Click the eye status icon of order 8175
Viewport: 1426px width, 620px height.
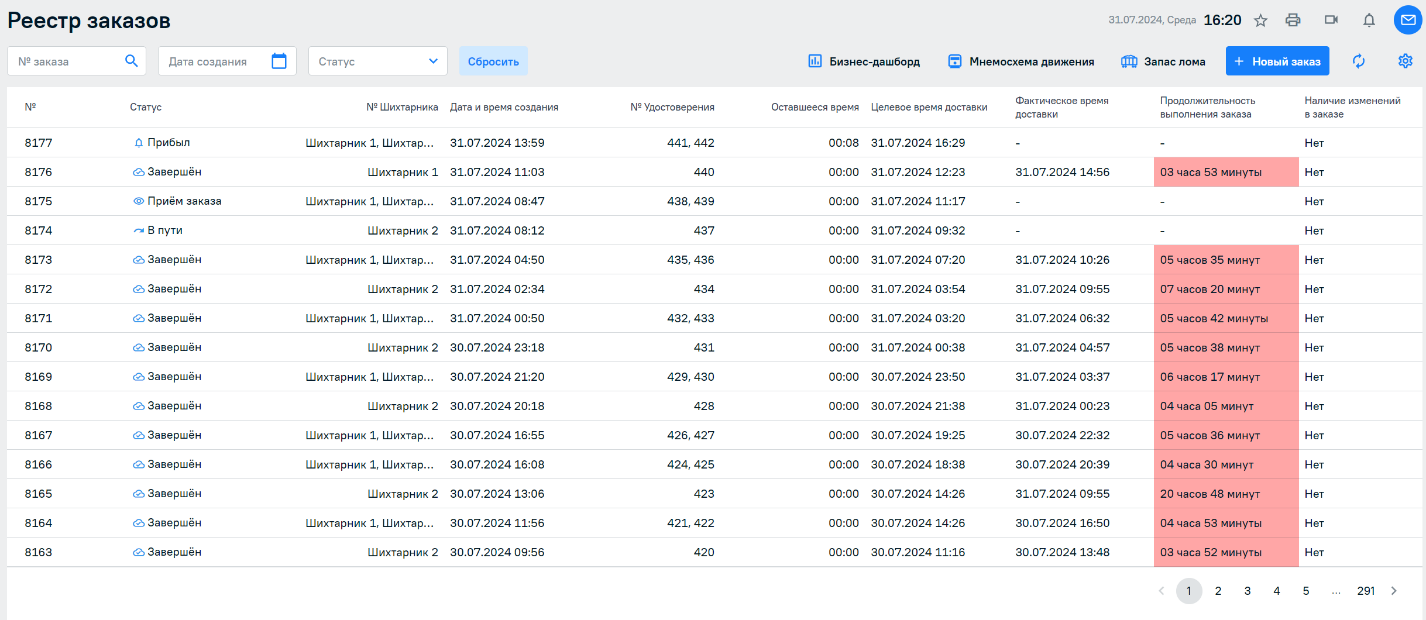[139, 201]
